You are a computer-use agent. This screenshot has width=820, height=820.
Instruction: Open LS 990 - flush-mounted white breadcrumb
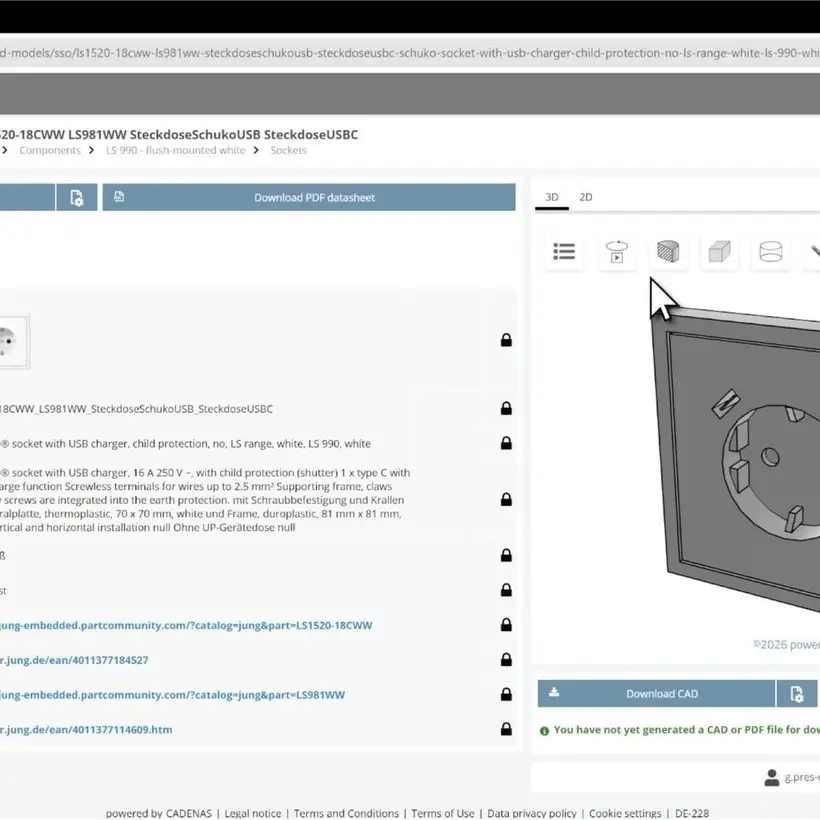tap(175, 150)
